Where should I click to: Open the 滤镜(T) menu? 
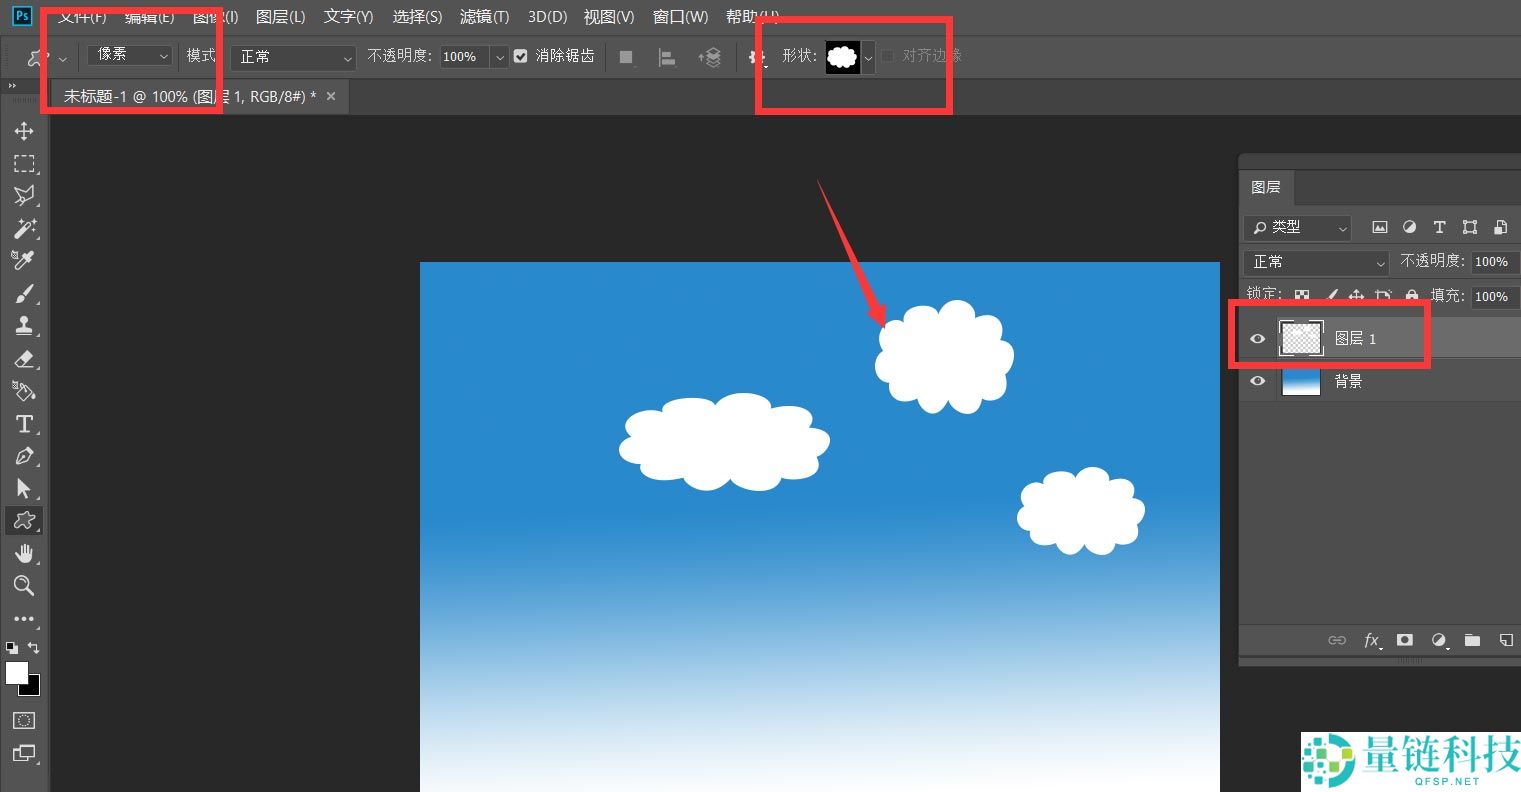tap(484, 17)
